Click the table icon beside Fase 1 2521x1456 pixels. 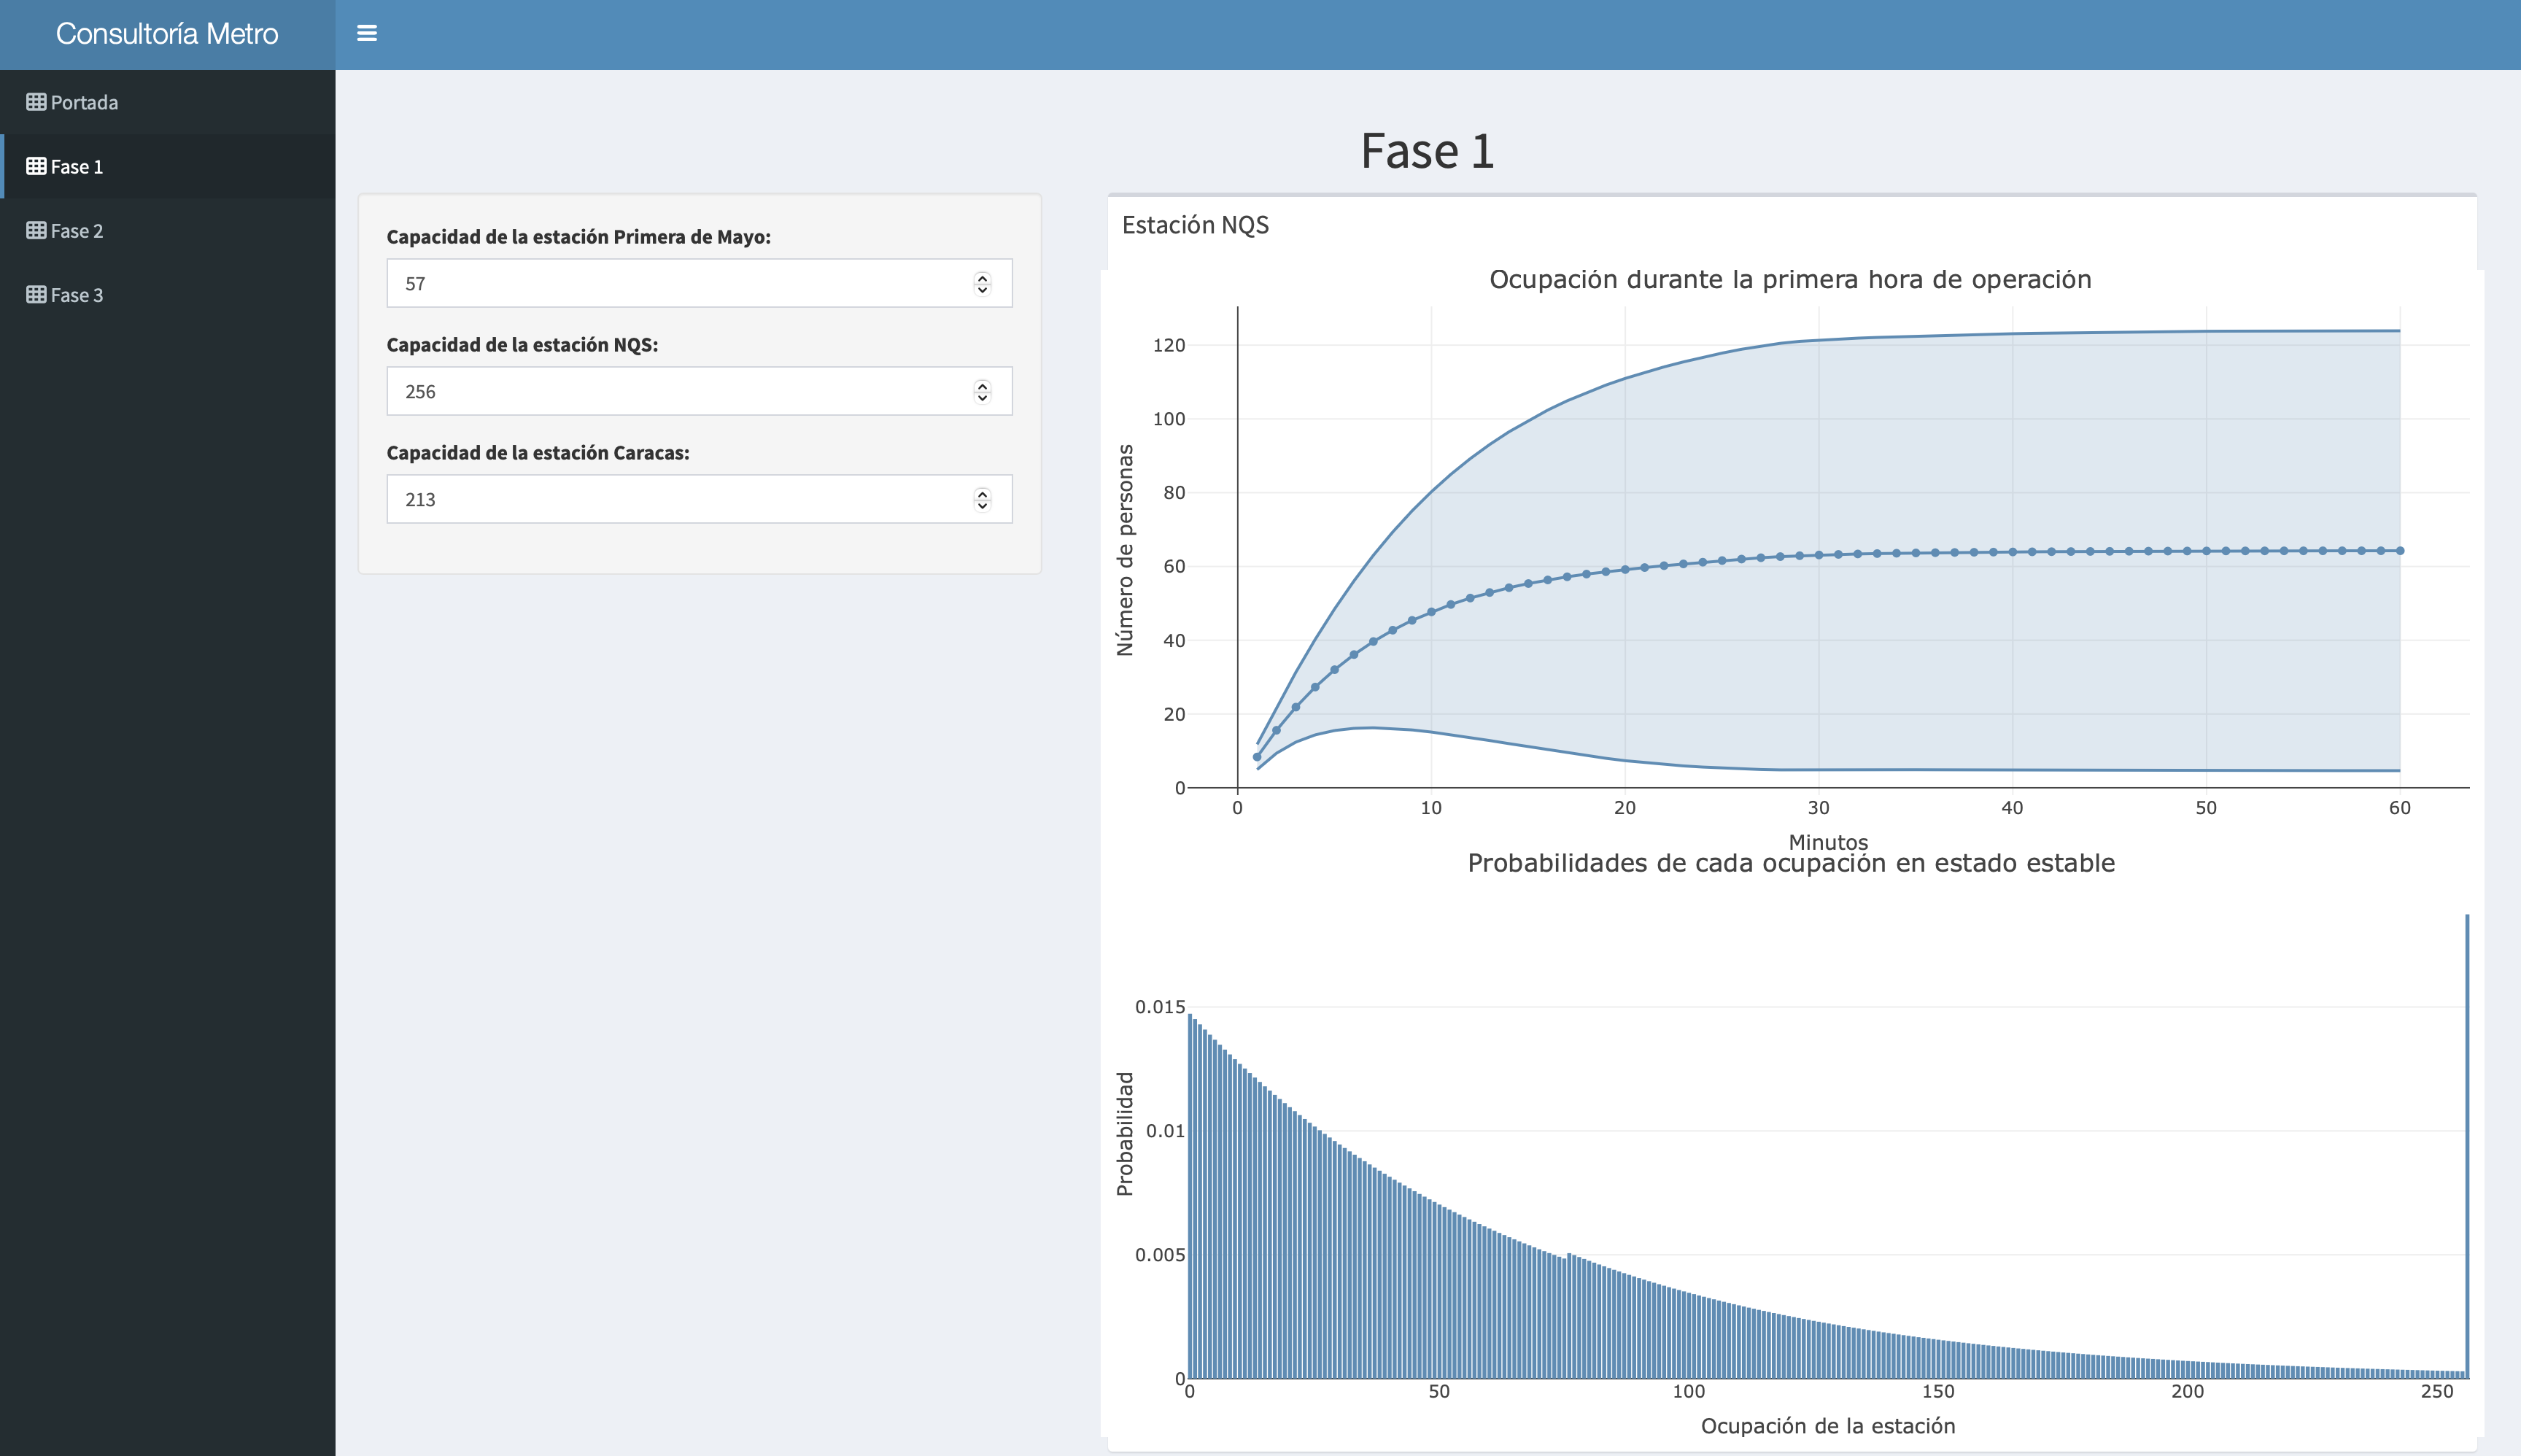tap(36, 166)
